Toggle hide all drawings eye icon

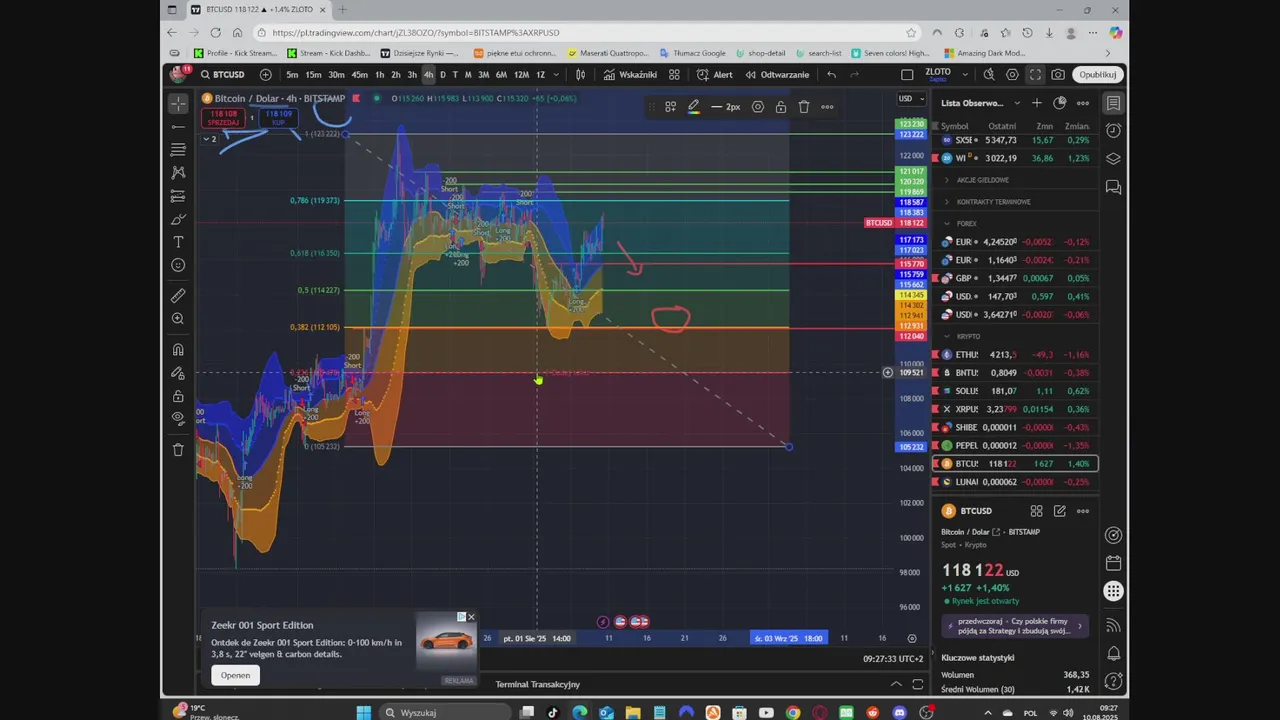(178, 419)
